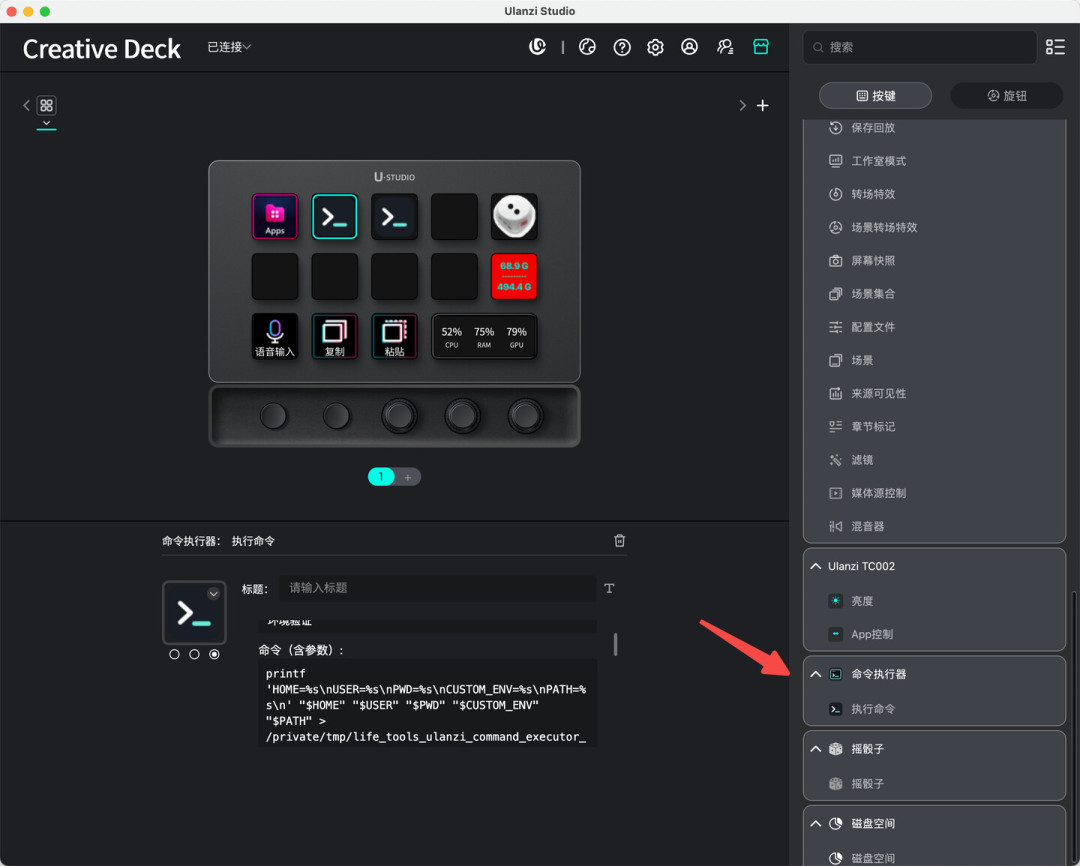
Task: Click the third knob on the deck
Action: pyautogui.click(x=399, y=415)
